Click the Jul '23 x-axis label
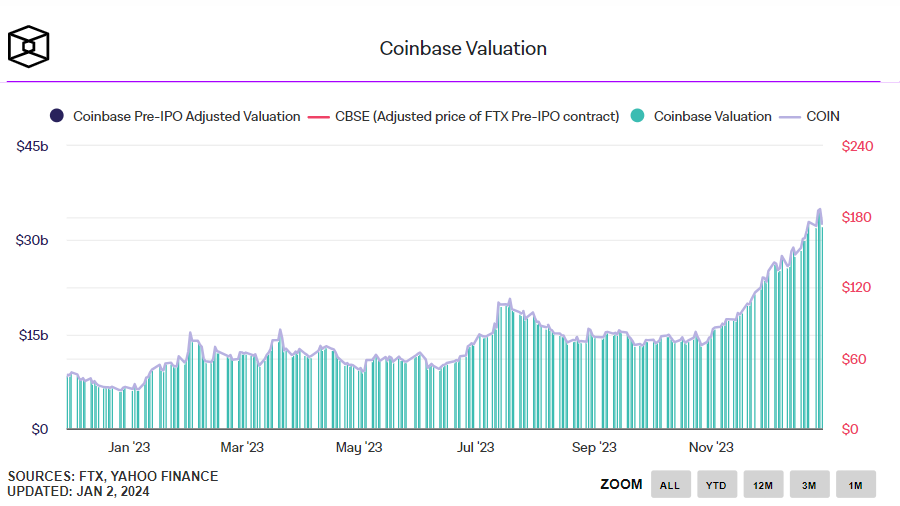 475,447
